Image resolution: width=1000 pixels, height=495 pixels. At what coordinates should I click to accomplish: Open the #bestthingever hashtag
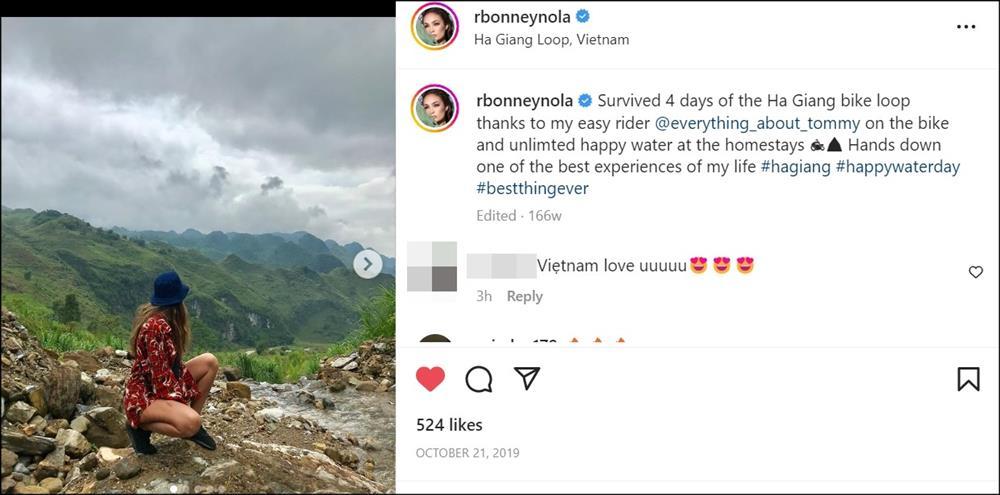[532, 188]
